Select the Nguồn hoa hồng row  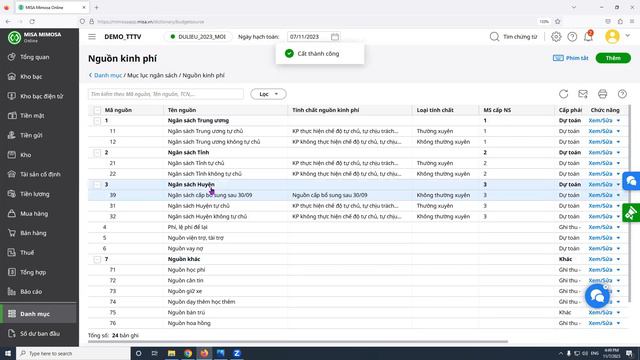click(x=359, y=323)
